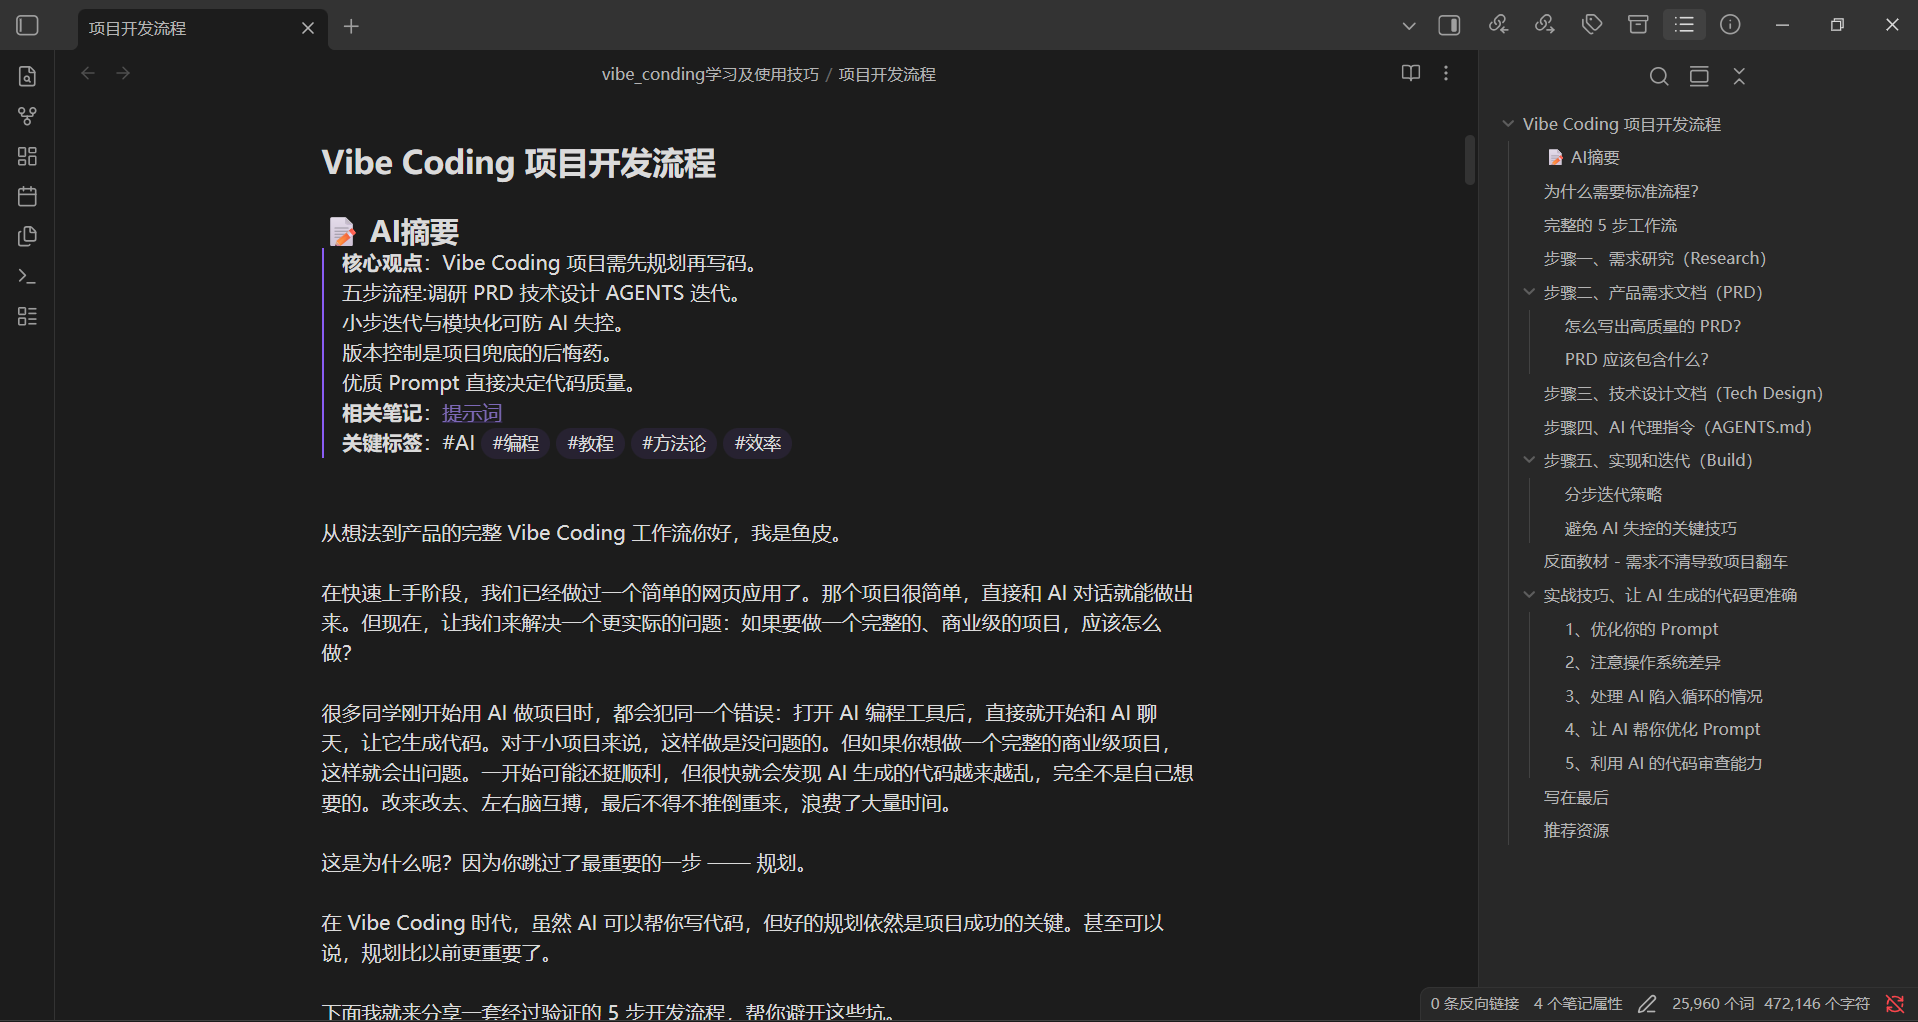Open file info circle icon
Image resolution: width=1918 pixels, height=1022 pixels.
click(x=1730, y=25)
